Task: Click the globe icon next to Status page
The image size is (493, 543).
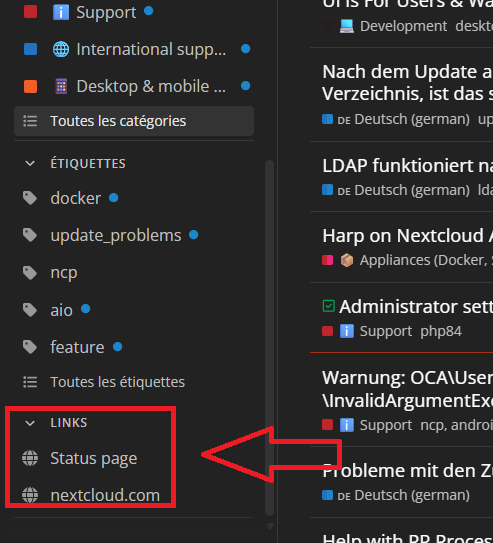Action: [x=30, y=458]
